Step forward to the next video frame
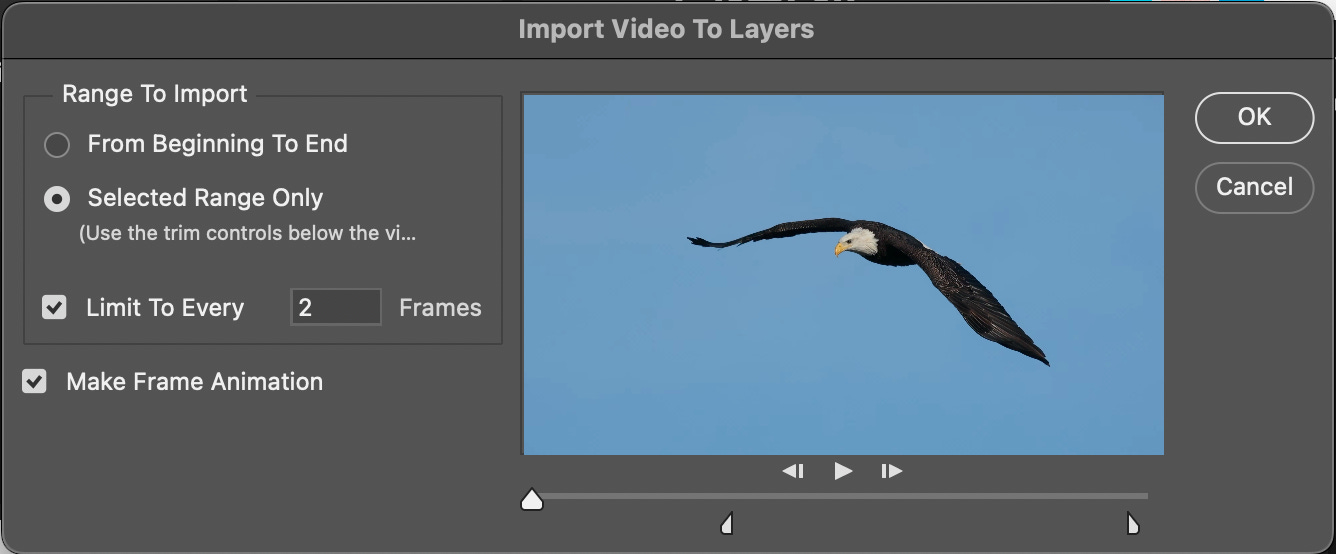The width and height of the screenshot is (1336, 554). (892, 471)
